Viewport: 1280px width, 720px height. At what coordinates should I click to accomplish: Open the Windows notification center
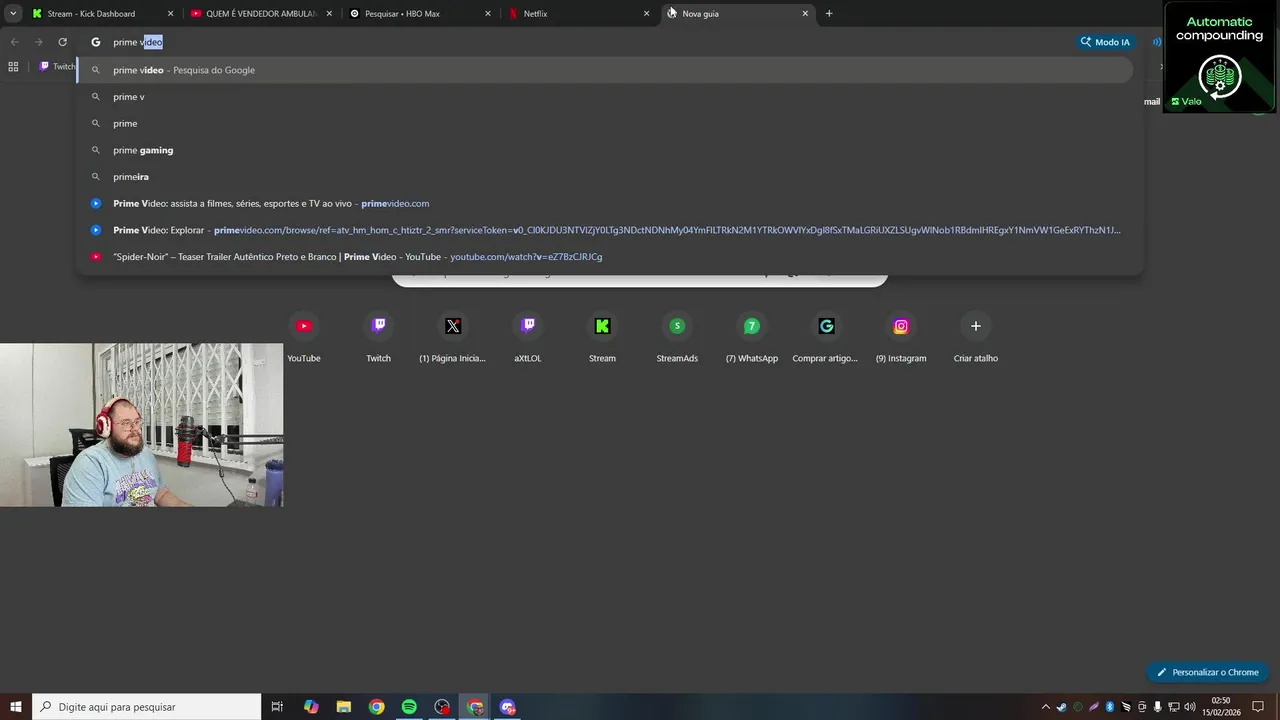coord(1258,707)
